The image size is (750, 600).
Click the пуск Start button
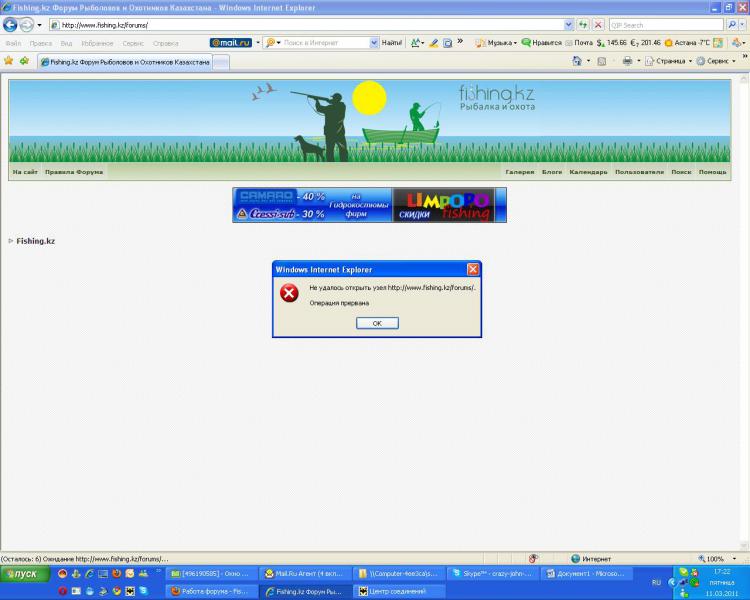[x=25, y=574]
